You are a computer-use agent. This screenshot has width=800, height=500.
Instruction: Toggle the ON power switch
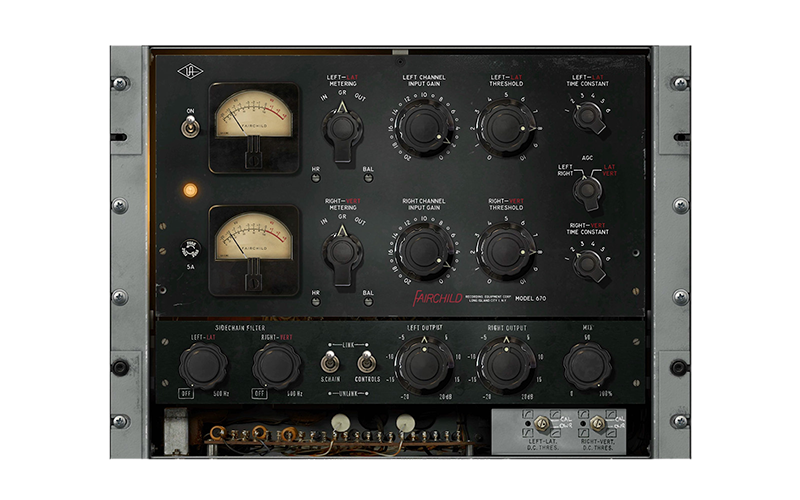(190, 127)
